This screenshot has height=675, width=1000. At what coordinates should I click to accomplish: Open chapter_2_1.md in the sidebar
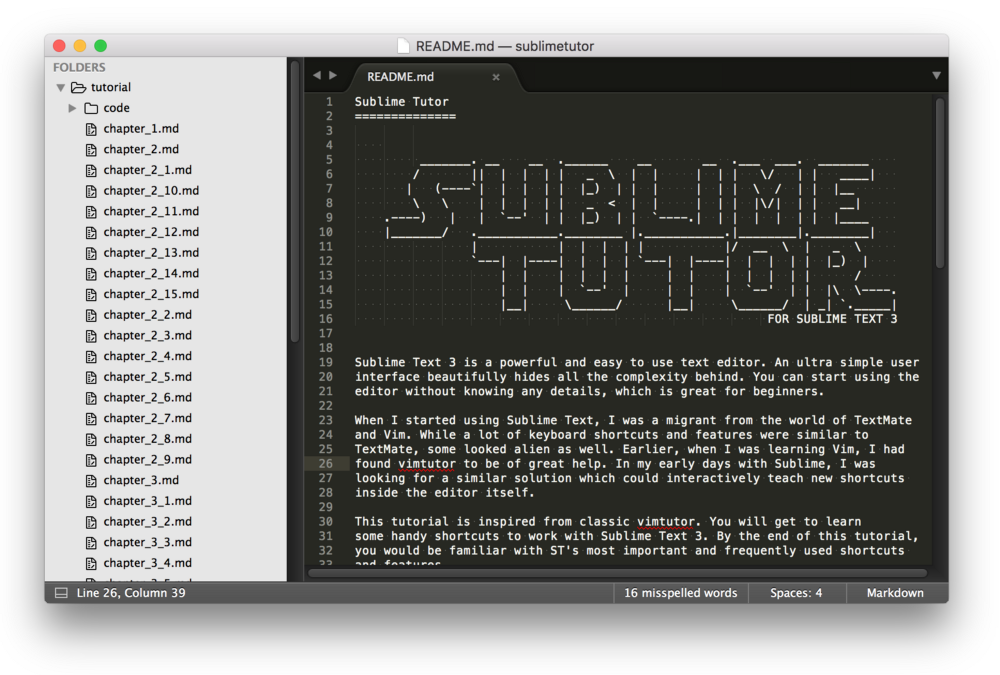[147, 170]
